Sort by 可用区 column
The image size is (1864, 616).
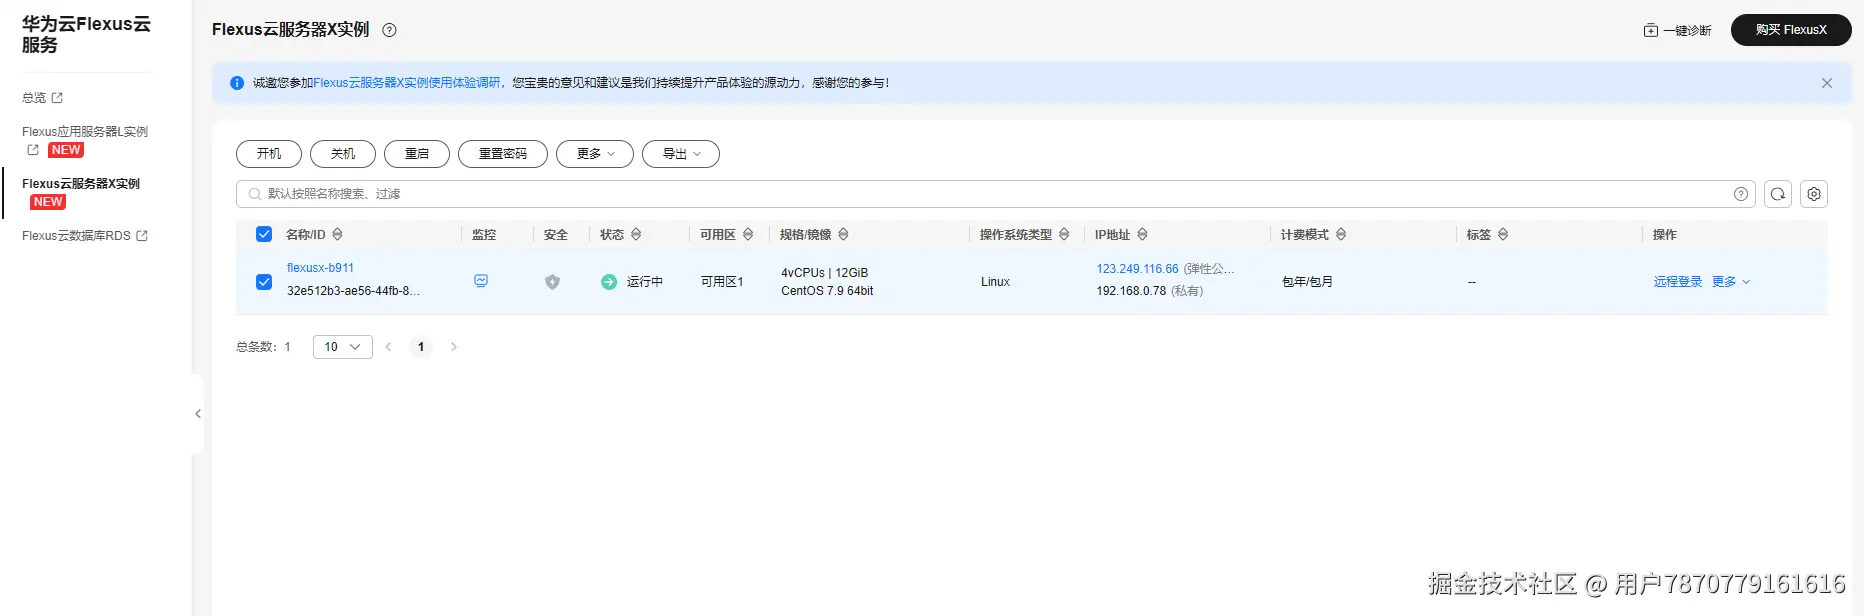pos(748,234)
